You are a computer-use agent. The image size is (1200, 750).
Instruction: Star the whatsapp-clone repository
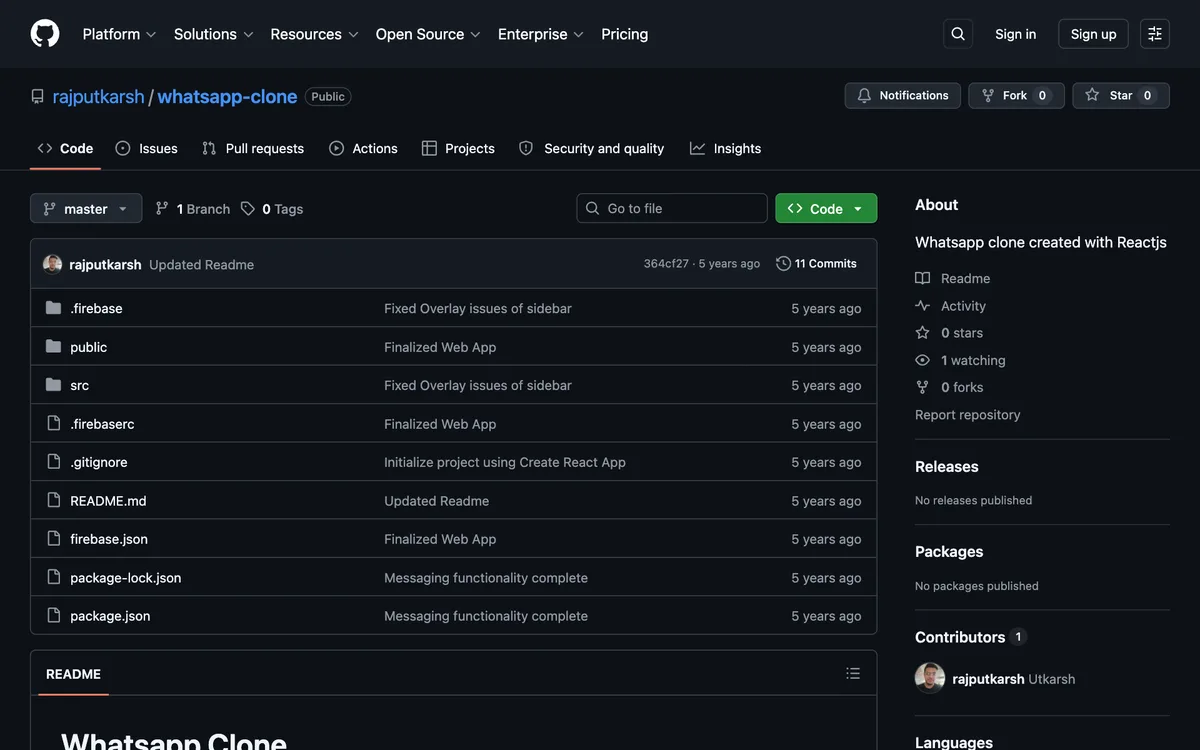click(1121, 96)
